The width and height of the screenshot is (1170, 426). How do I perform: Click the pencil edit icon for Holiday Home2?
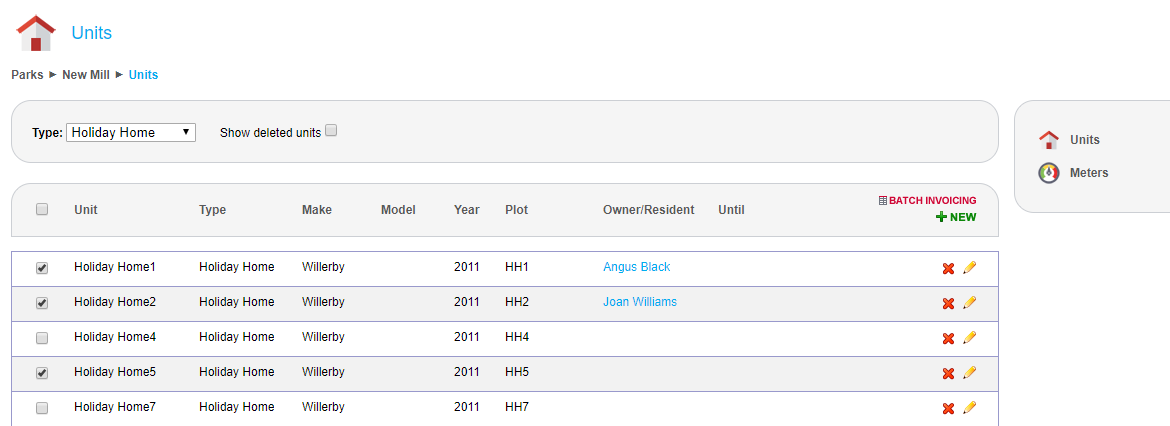[x=969, y=303]
